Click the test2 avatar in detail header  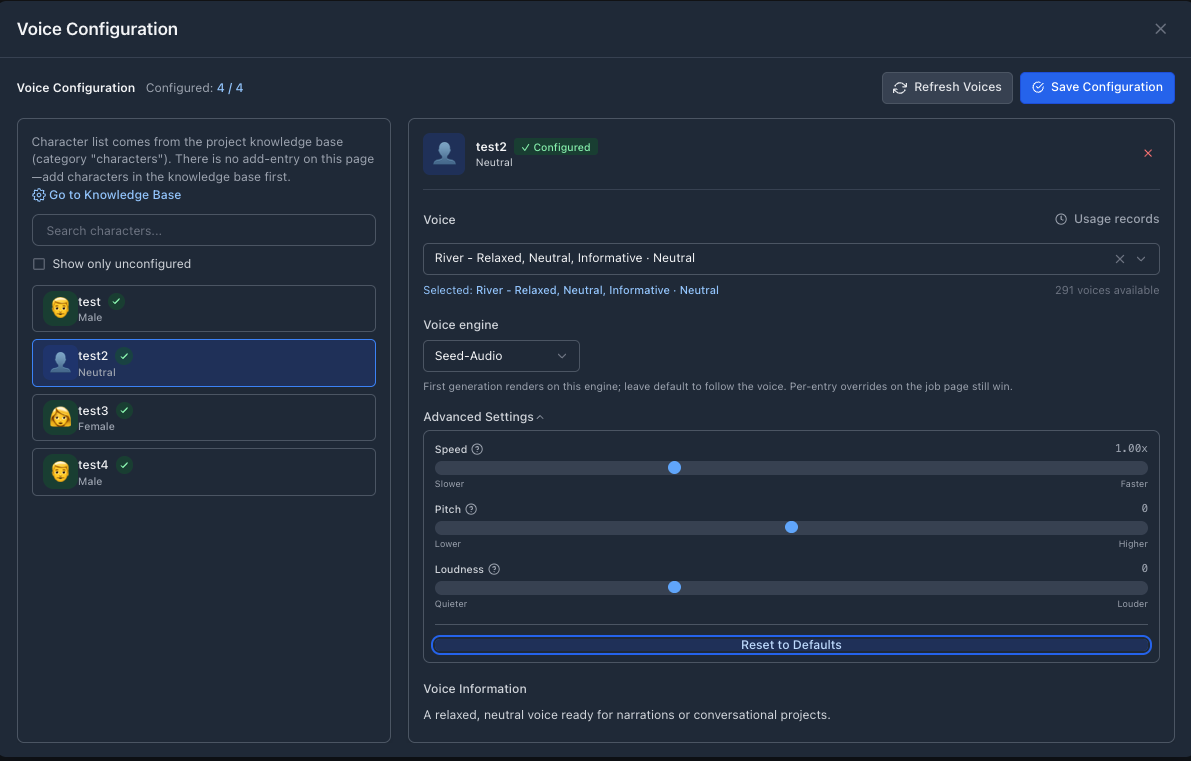(x=444, y=154)
